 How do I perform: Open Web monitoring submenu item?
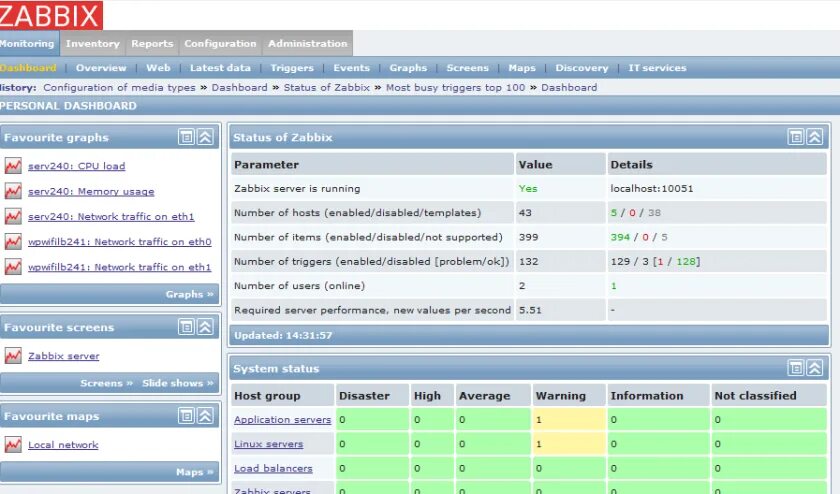pos(158,68)
